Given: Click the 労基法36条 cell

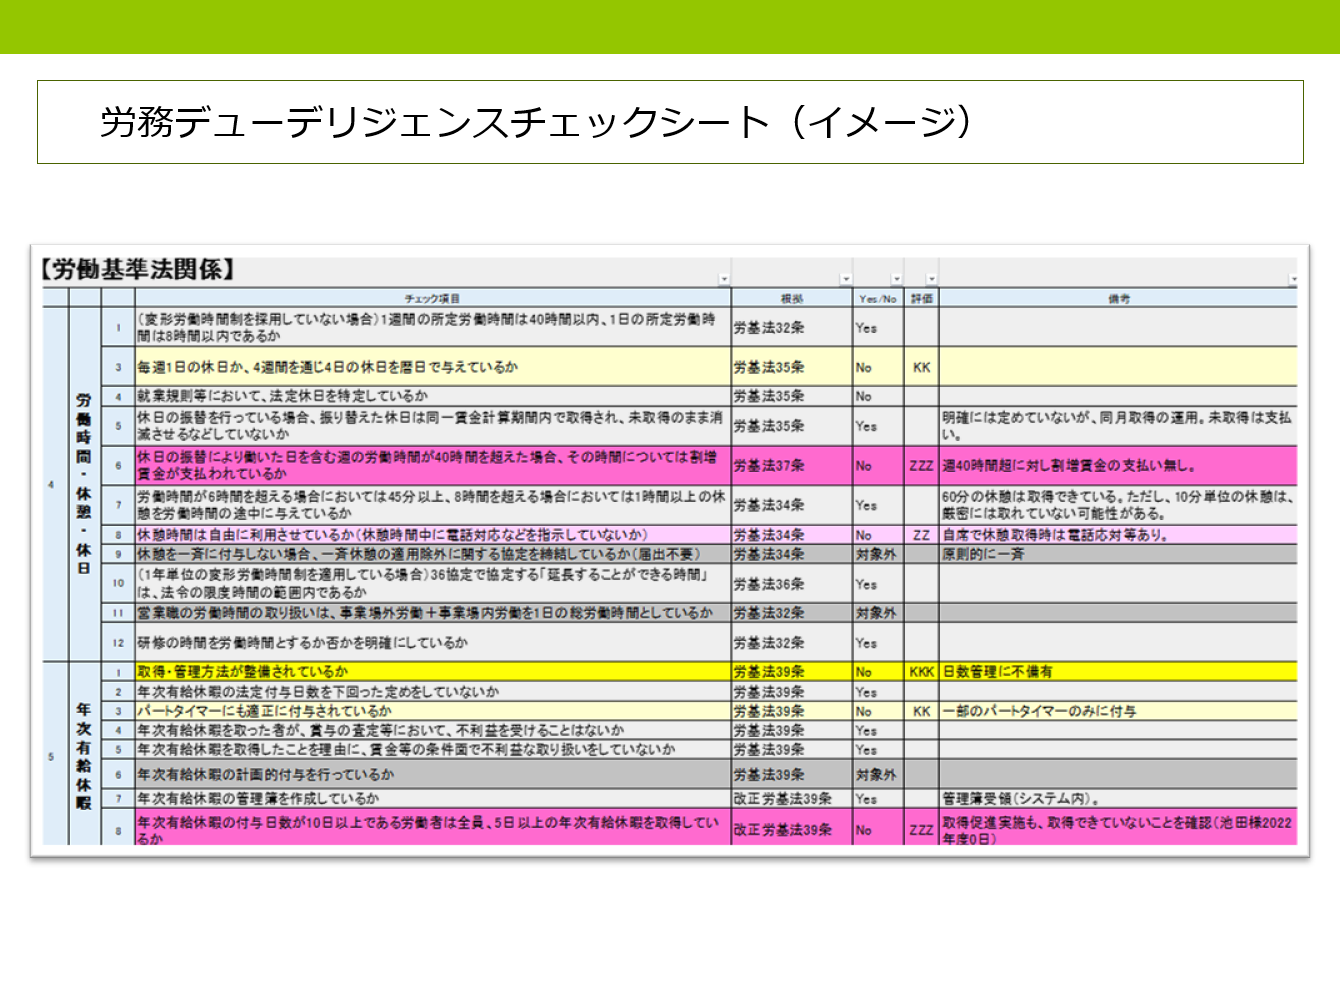Looking at the screenshot, I should point(792,584).
